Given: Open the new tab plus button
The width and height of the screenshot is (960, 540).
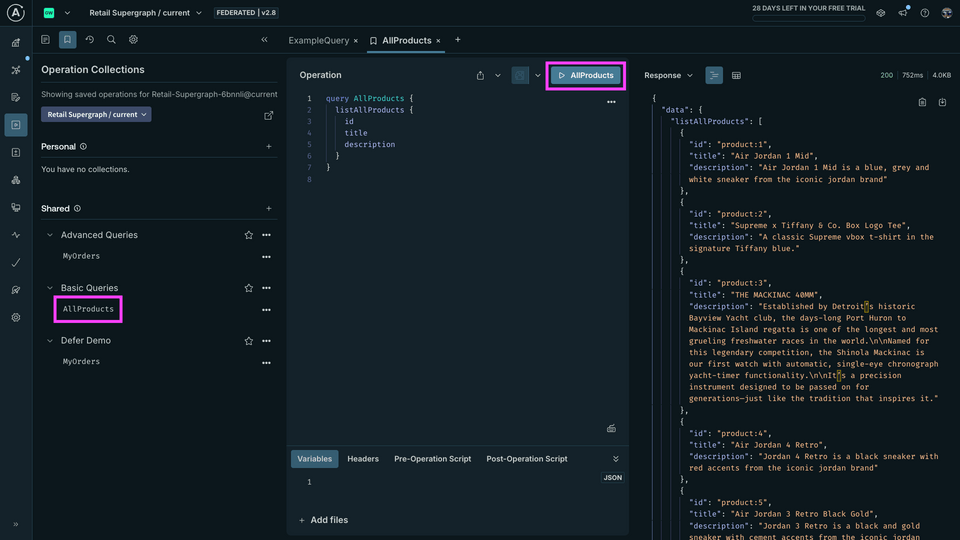Looking at the screenshot, I should 457,40.
